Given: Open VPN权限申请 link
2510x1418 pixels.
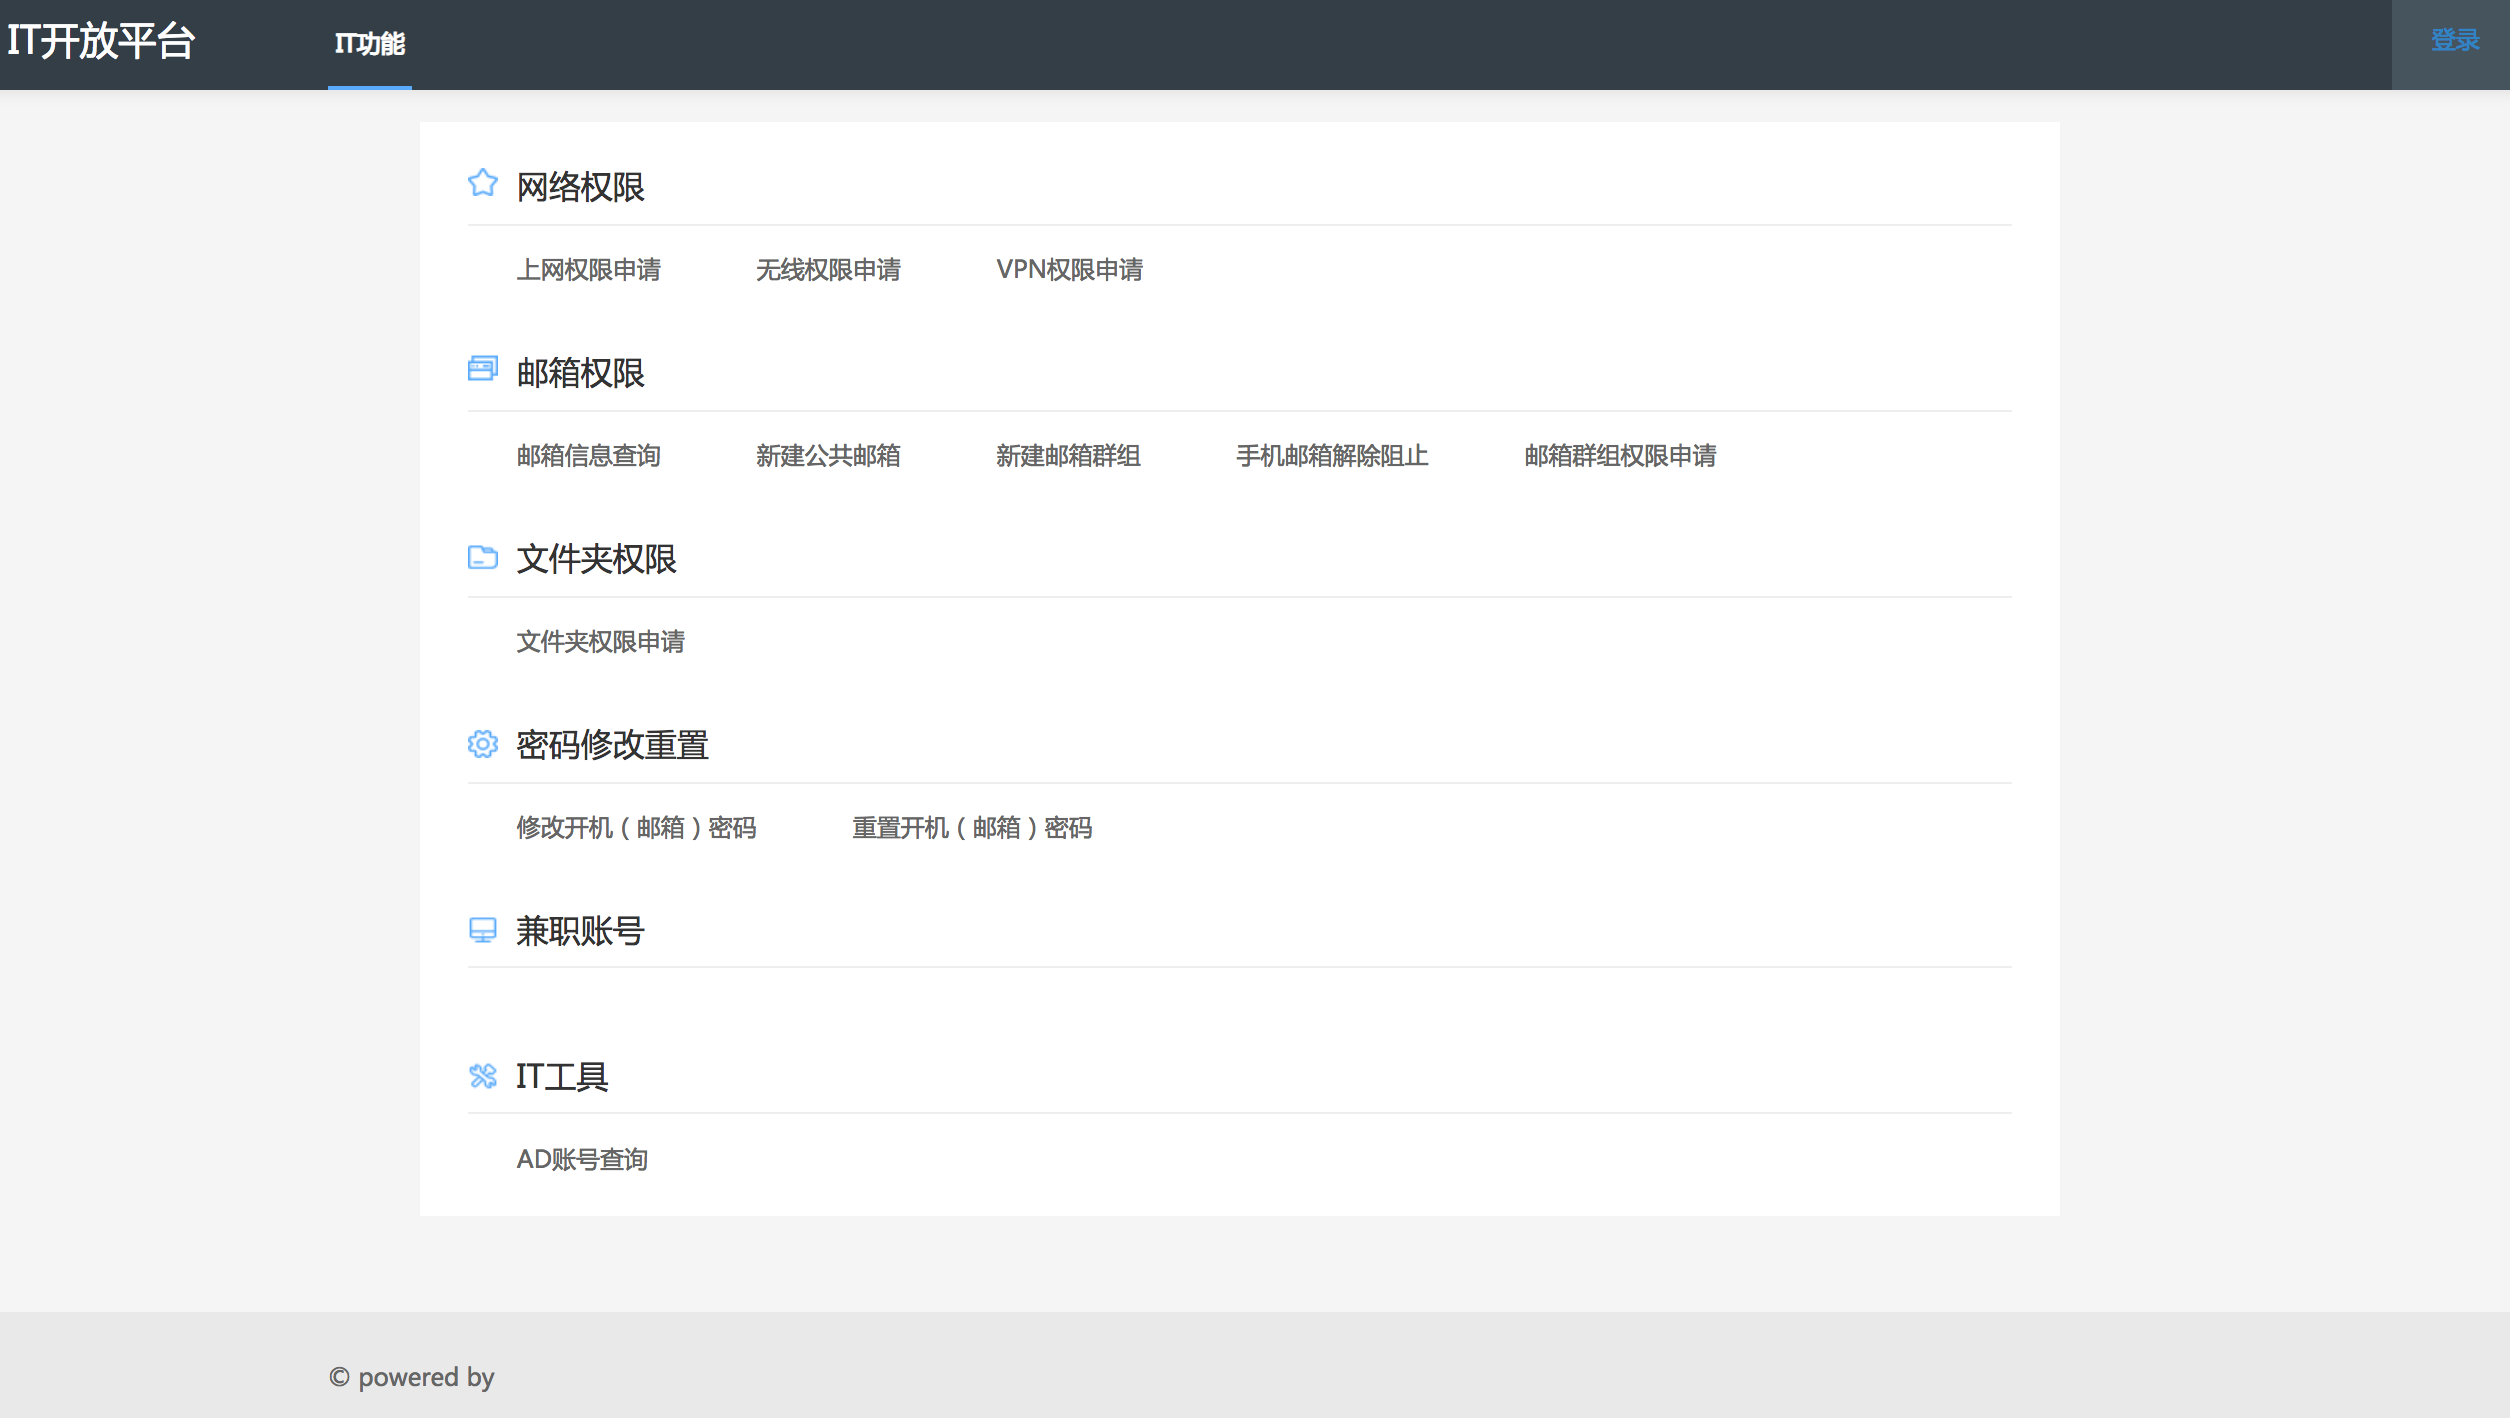Looking at the screenshot, I should 1069,270.
